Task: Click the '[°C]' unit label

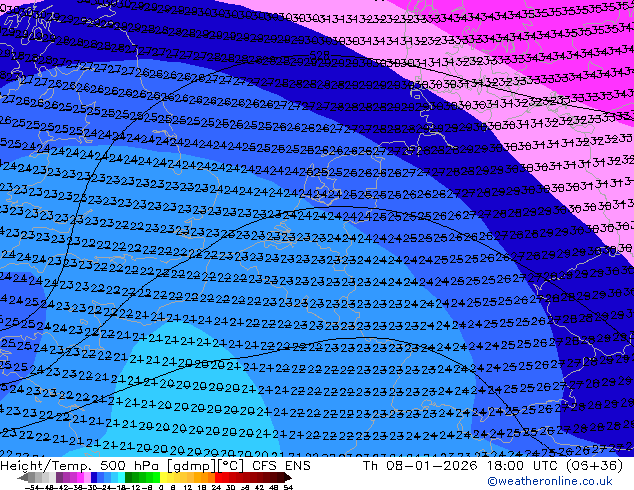Action: [230, 466]
